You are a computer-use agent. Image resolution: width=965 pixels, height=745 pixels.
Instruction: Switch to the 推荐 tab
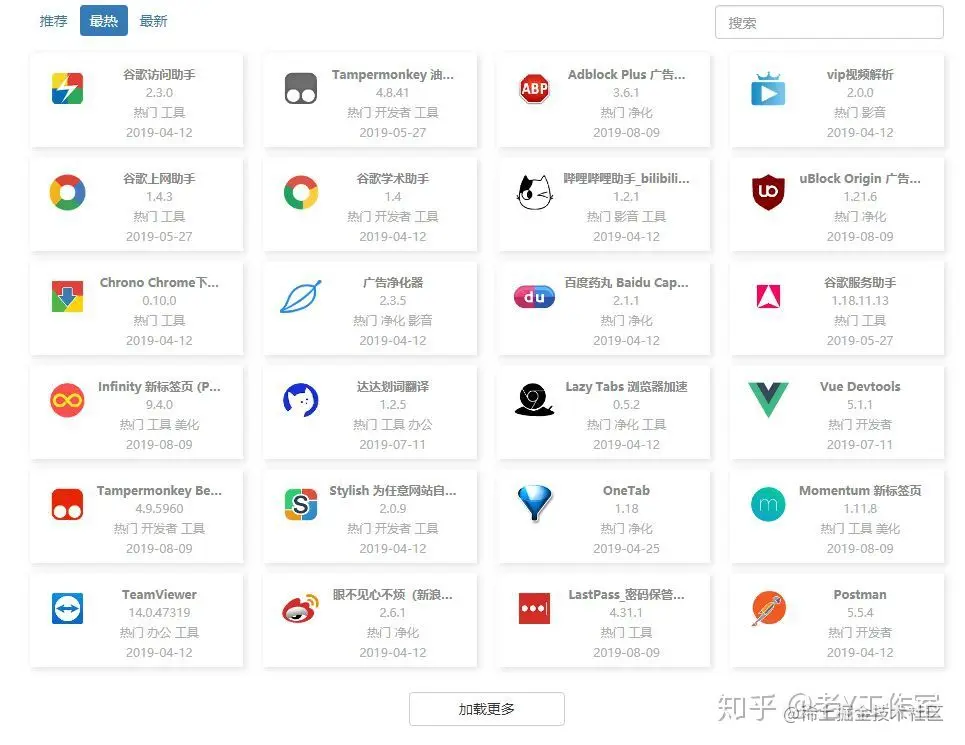coord(54,21)
